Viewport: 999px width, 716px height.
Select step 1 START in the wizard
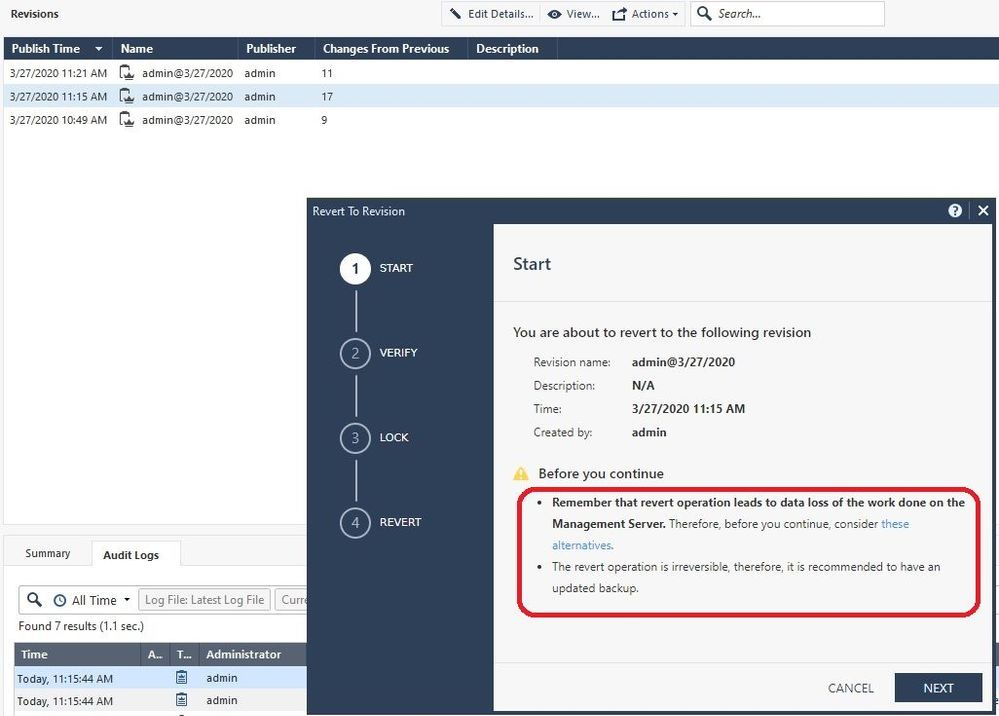click(377, 268)
